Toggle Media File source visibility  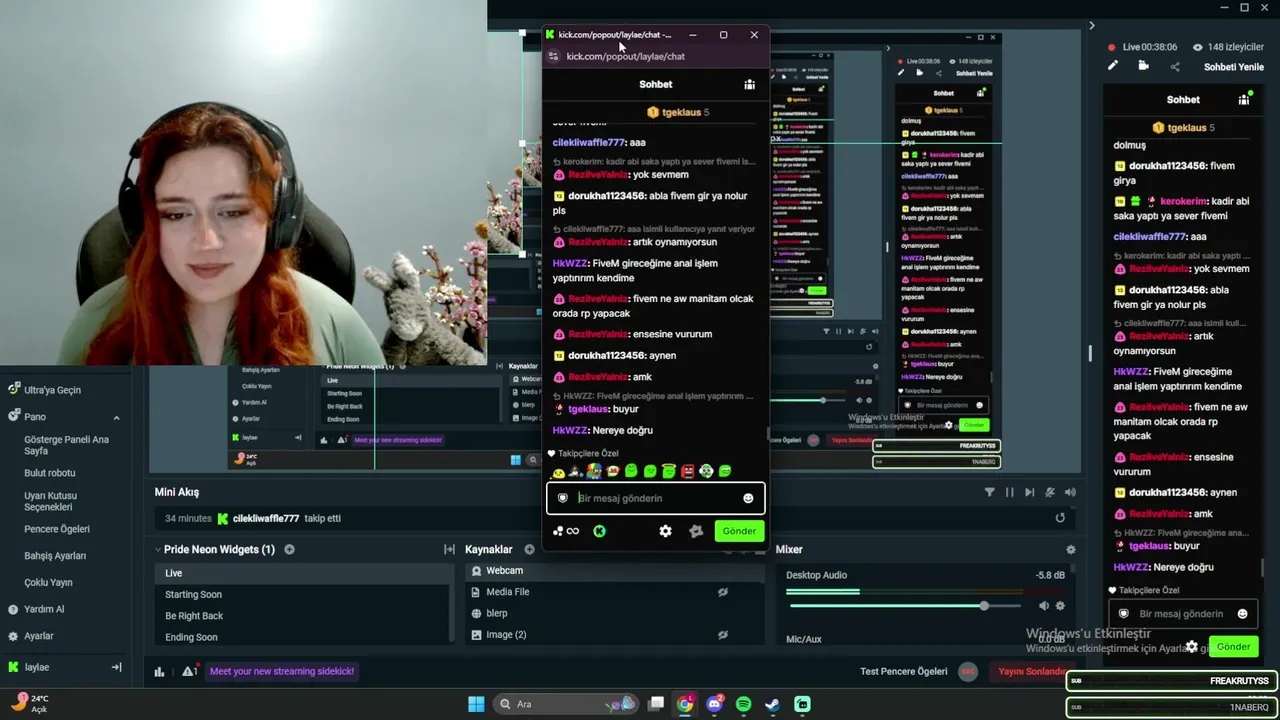pos(722,592)
